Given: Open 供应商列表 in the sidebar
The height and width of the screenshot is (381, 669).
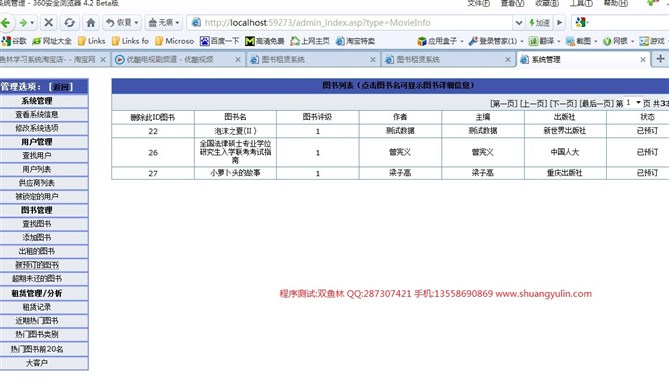Looking at the screenshot, I should coord(37,183).
